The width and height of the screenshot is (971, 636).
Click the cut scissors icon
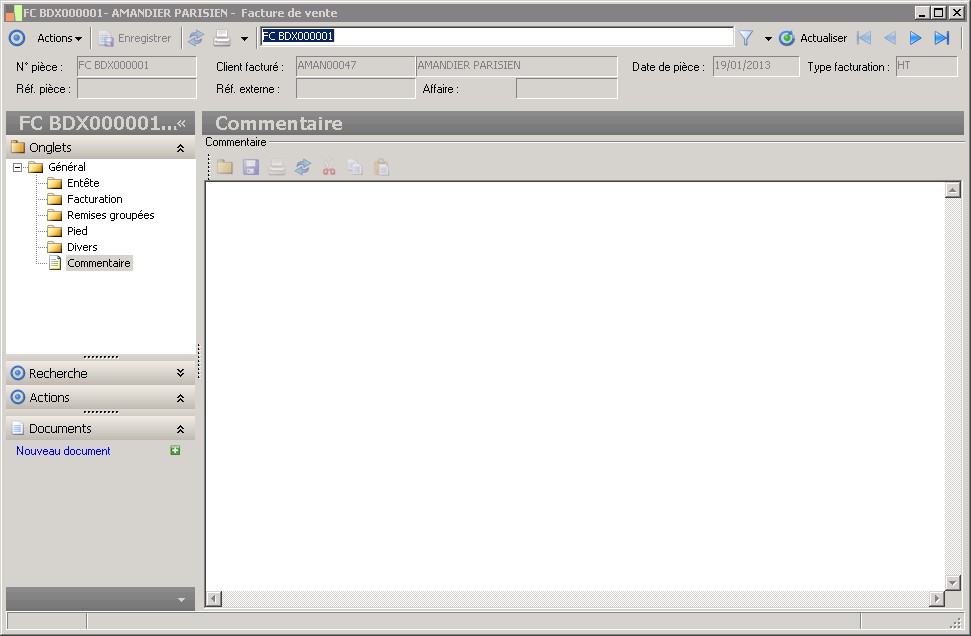(329, 167)
